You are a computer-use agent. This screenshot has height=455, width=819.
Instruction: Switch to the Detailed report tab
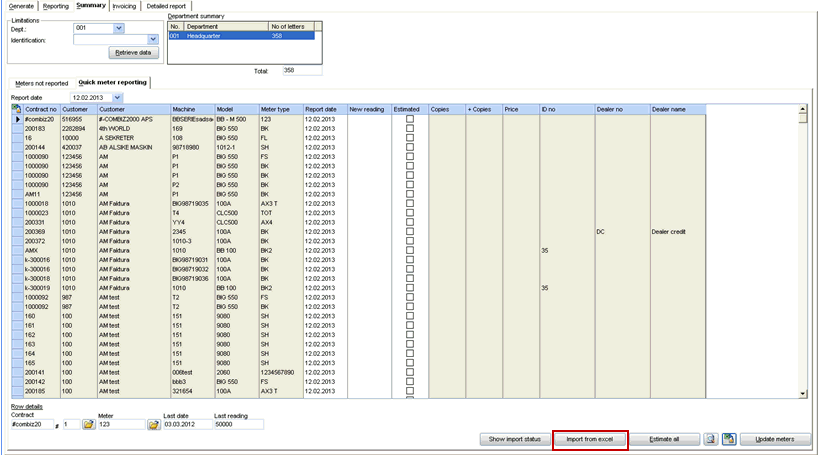166,6
